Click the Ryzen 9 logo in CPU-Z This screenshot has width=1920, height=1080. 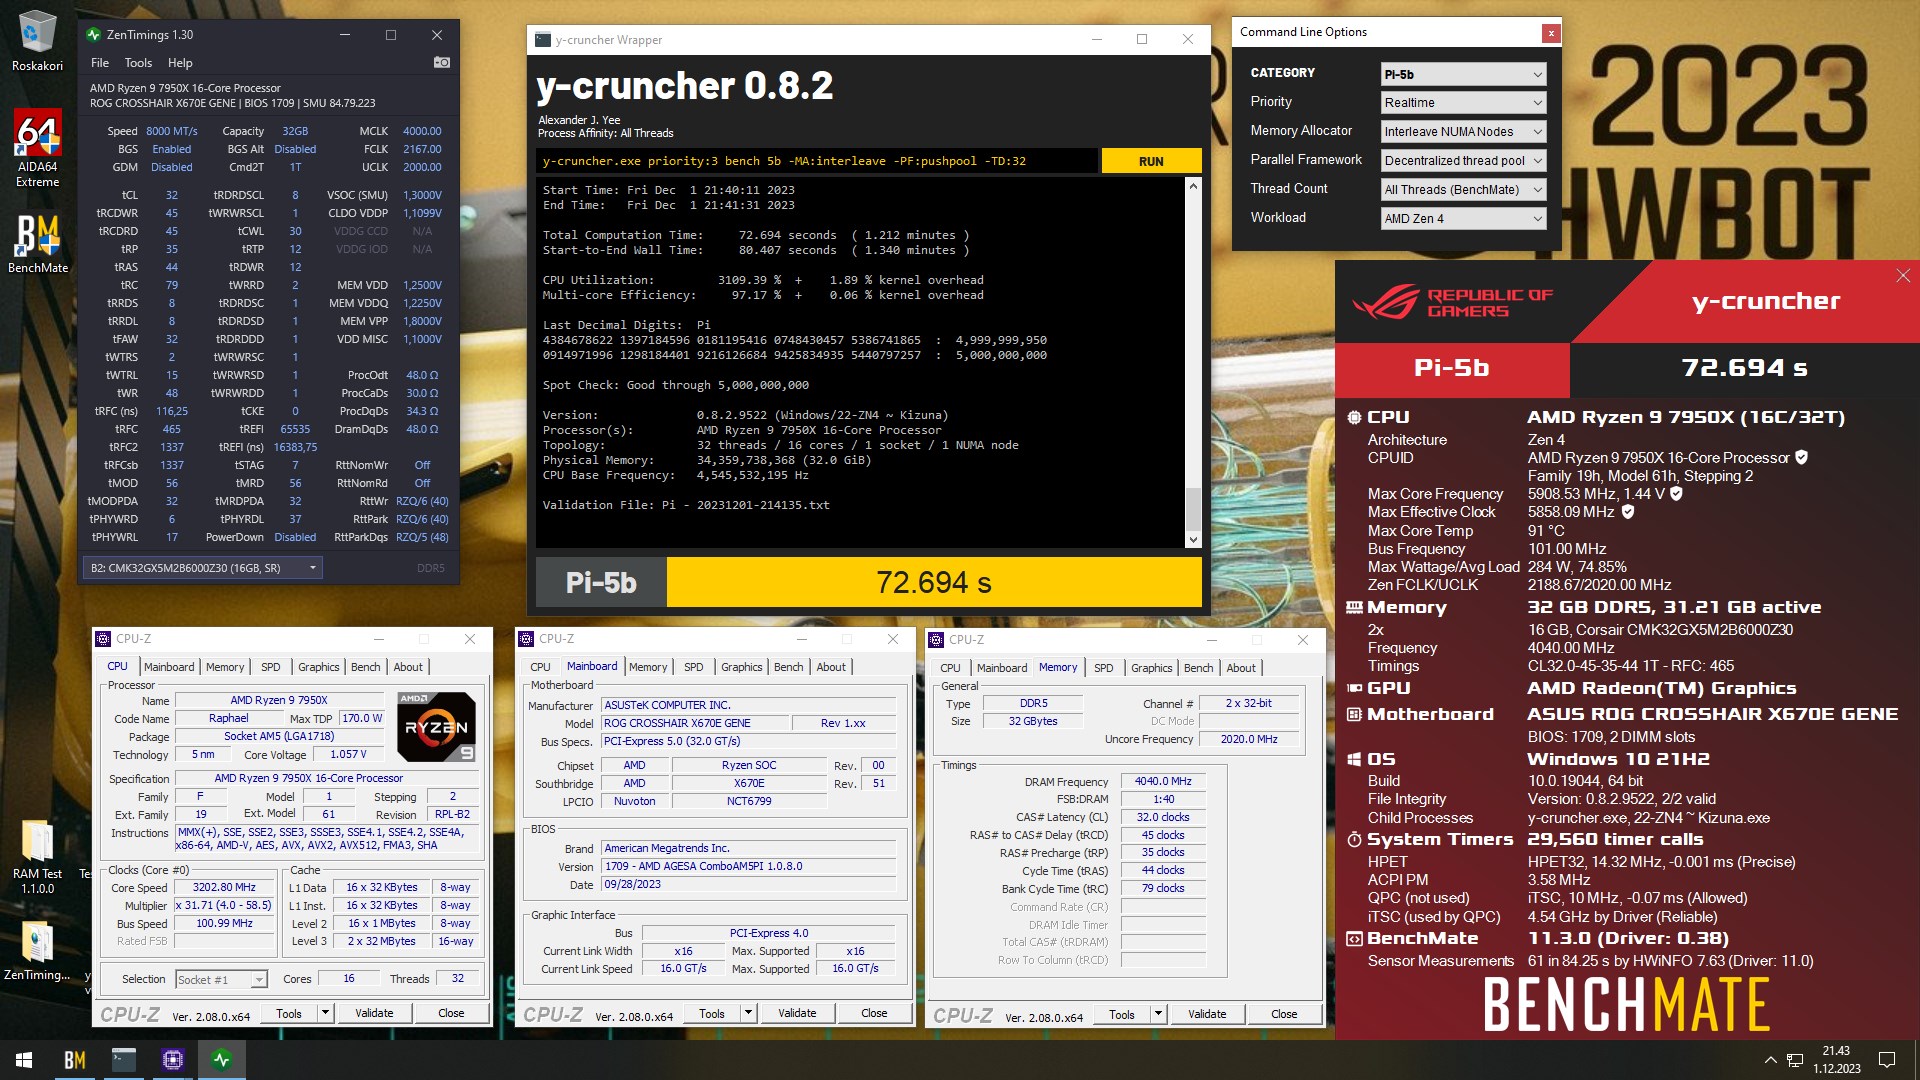click(437, 727)
